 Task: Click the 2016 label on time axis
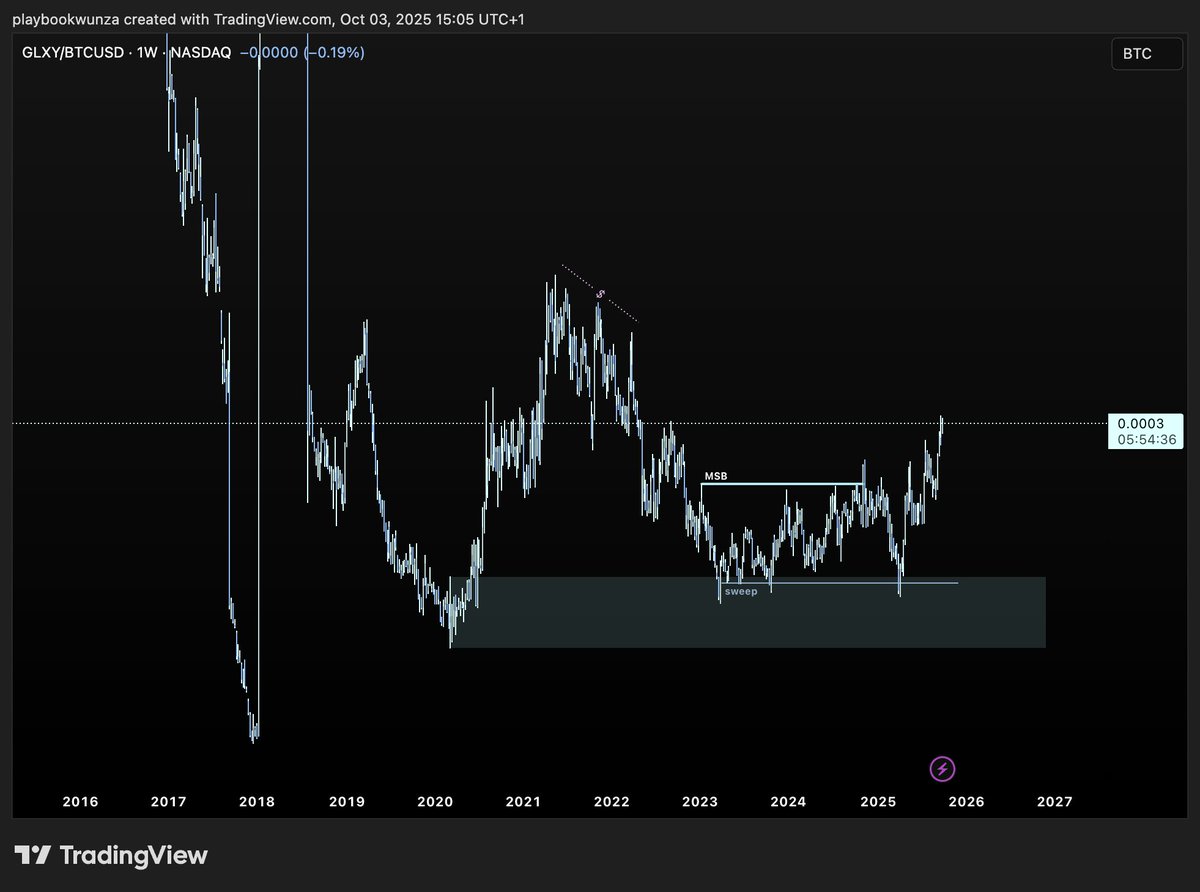coord(80,801)
